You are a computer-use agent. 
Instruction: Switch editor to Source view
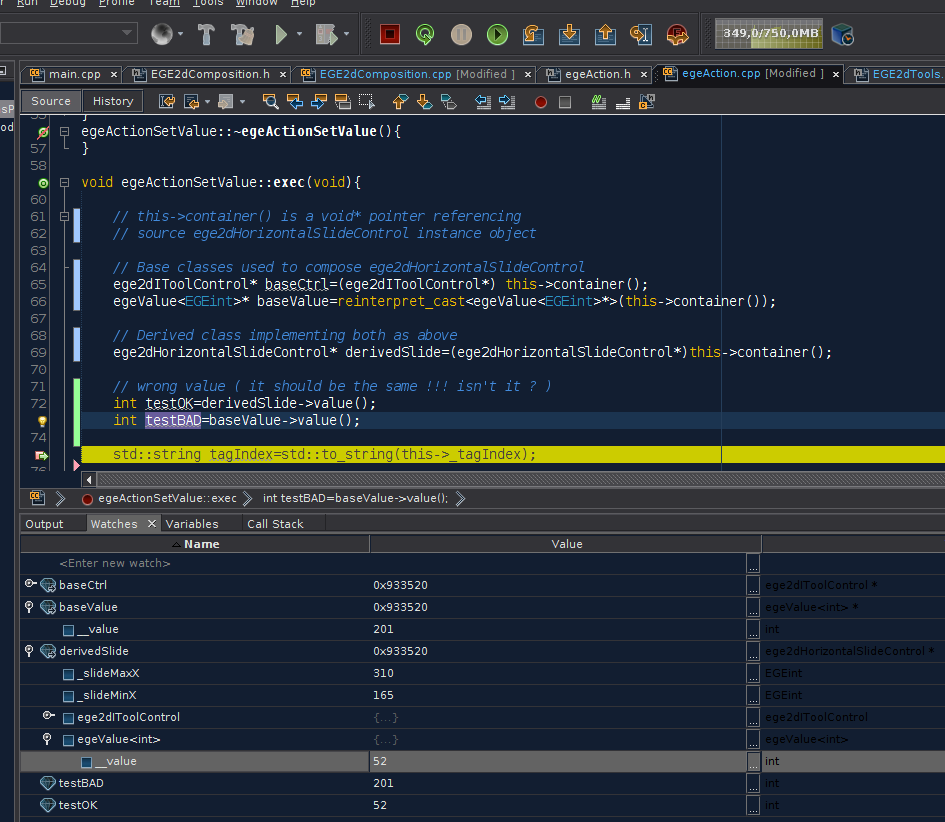[x=51, y=101]
